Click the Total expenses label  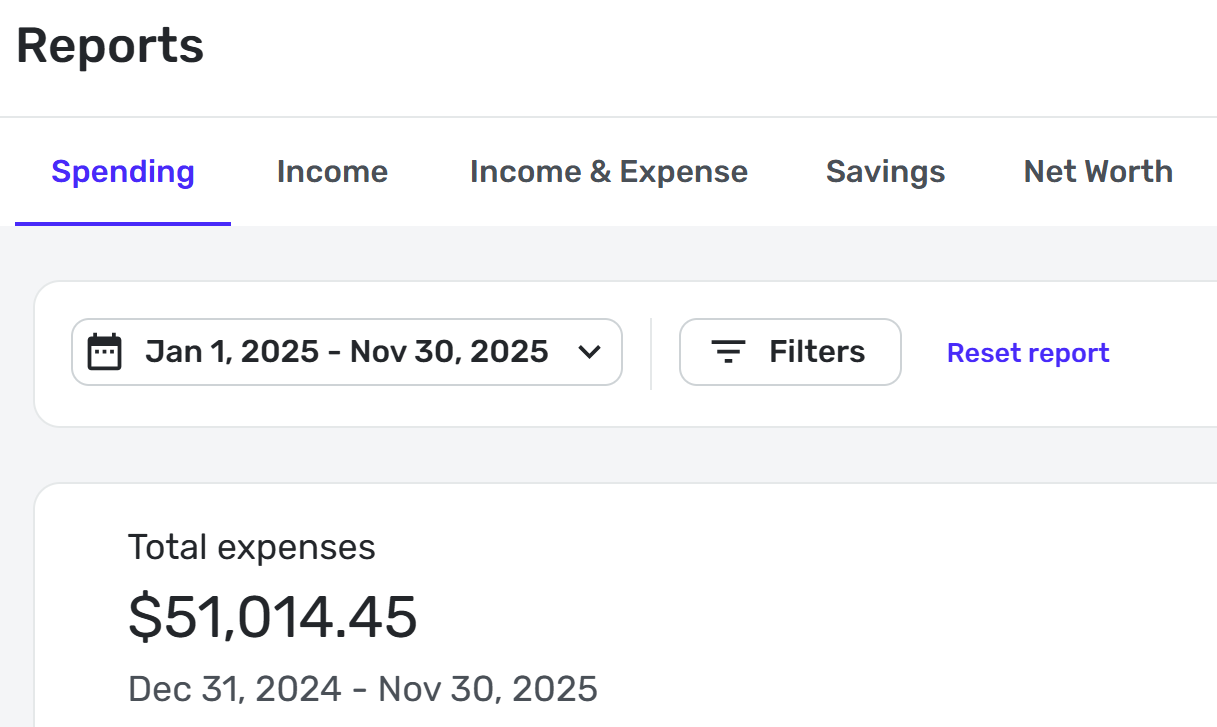(x=252, y=547)
